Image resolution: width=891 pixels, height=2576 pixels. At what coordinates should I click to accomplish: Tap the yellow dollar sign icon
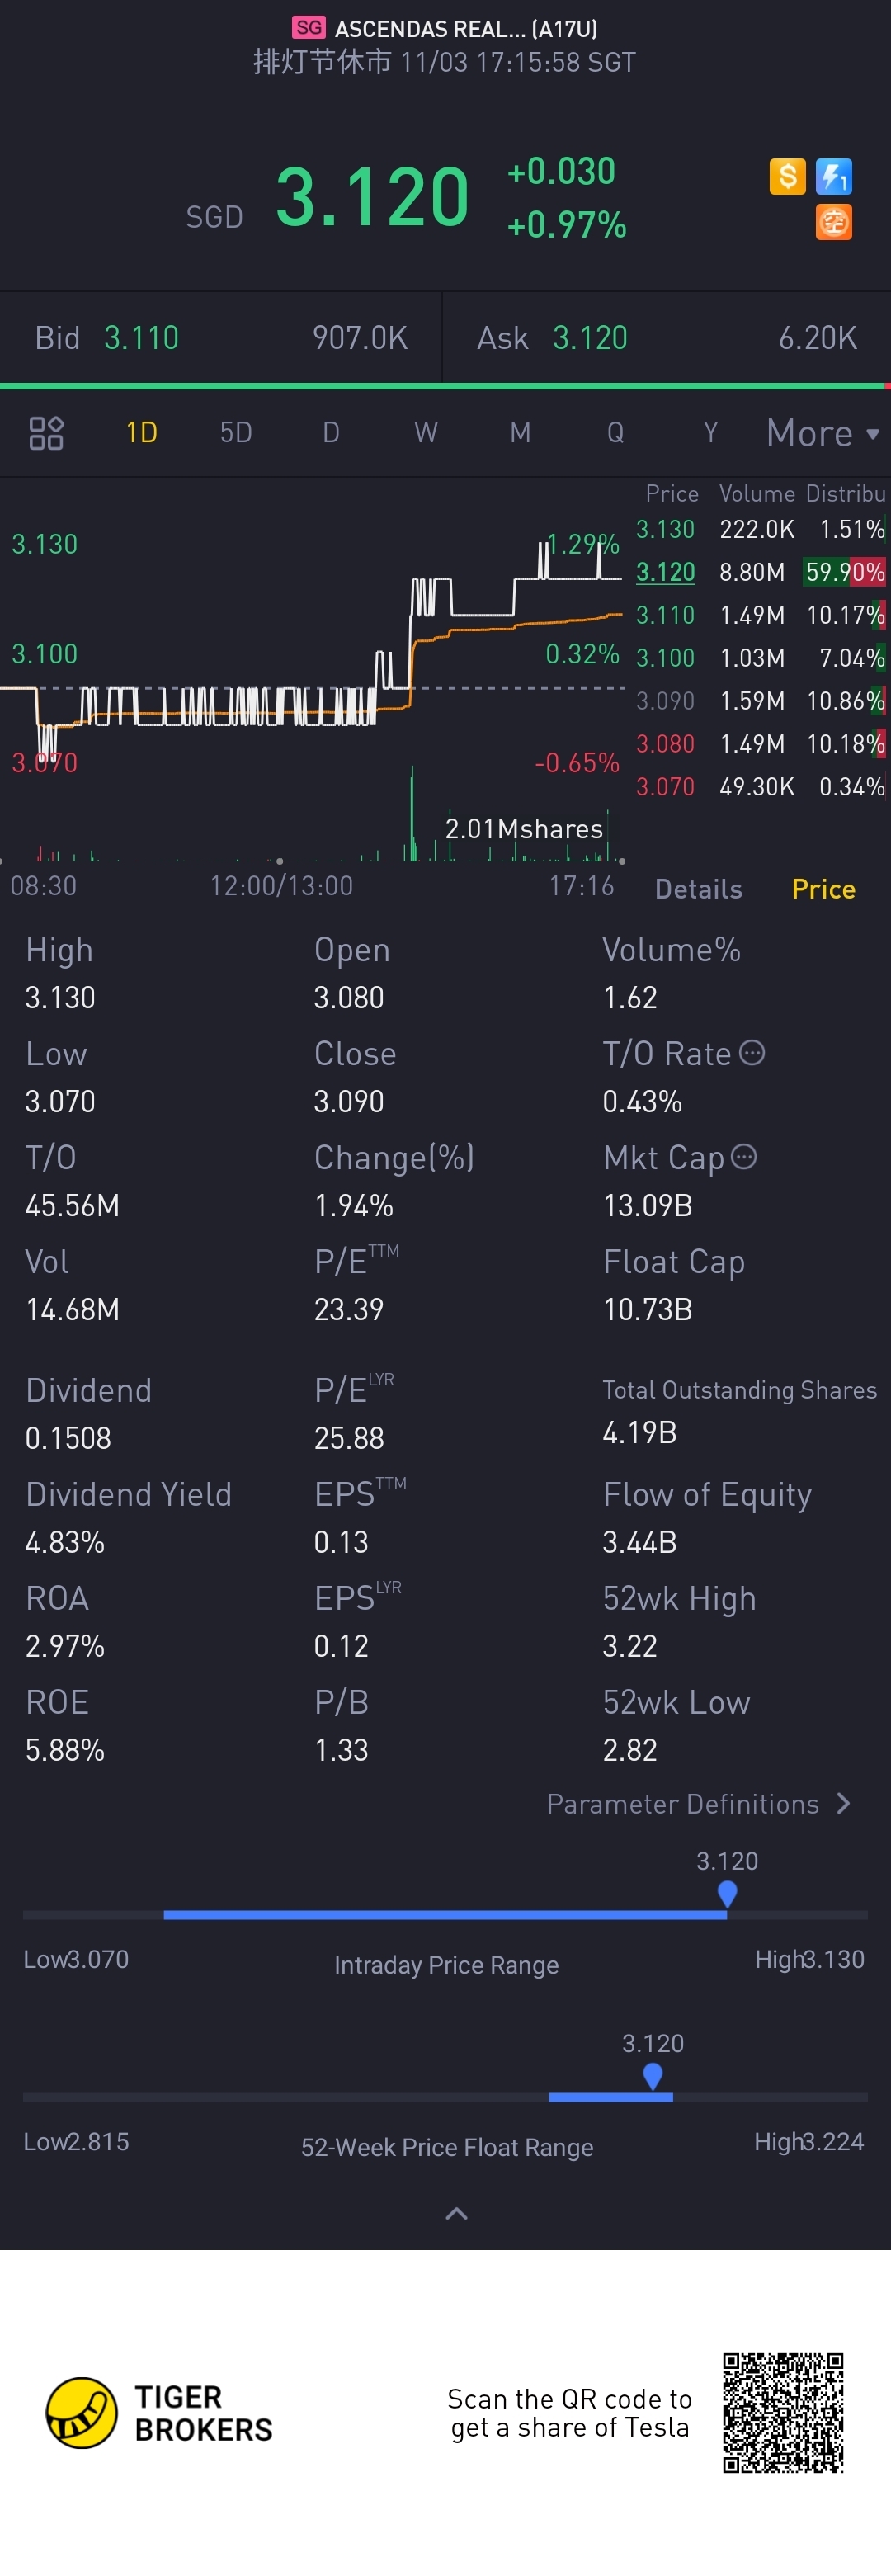pyautogui.click(x=787, y=177)
